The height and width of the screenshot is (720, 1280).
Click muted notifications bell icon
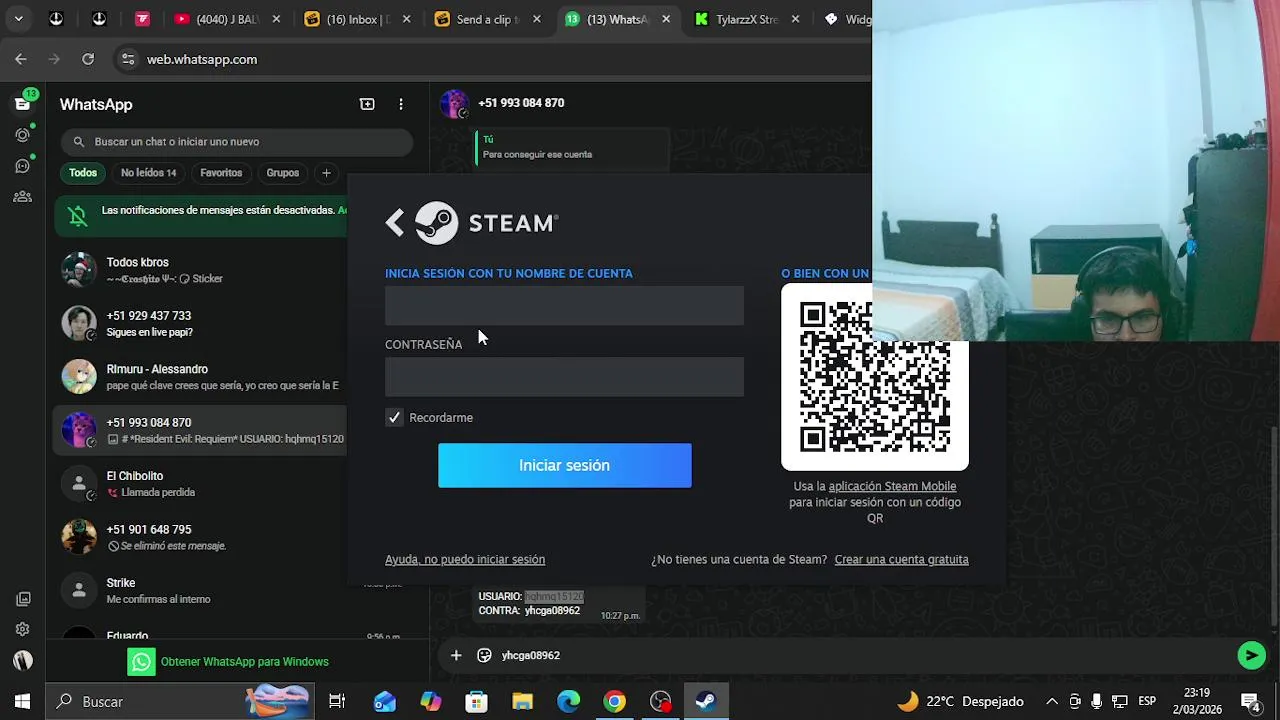tap(77, 215)
